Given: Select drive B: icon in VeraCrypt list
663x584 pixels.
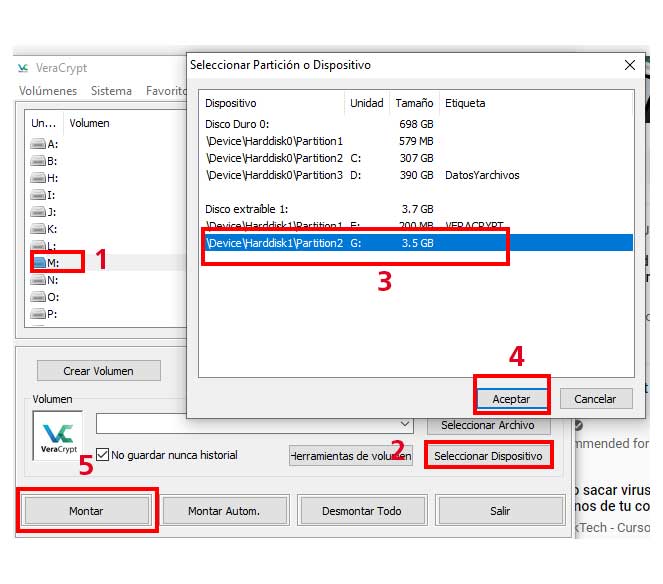Looking at the screenshot, I should tap(38, 161).
